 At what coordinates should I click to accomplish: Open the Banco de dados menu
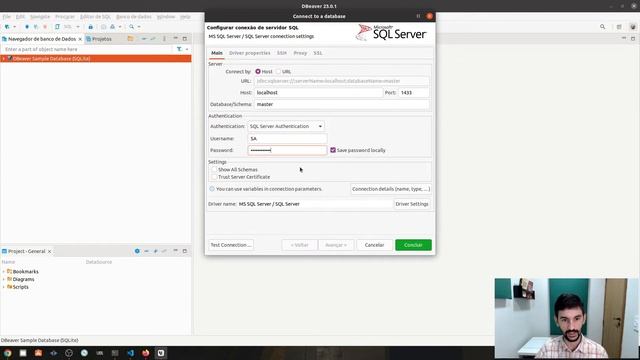coord(133,17)
